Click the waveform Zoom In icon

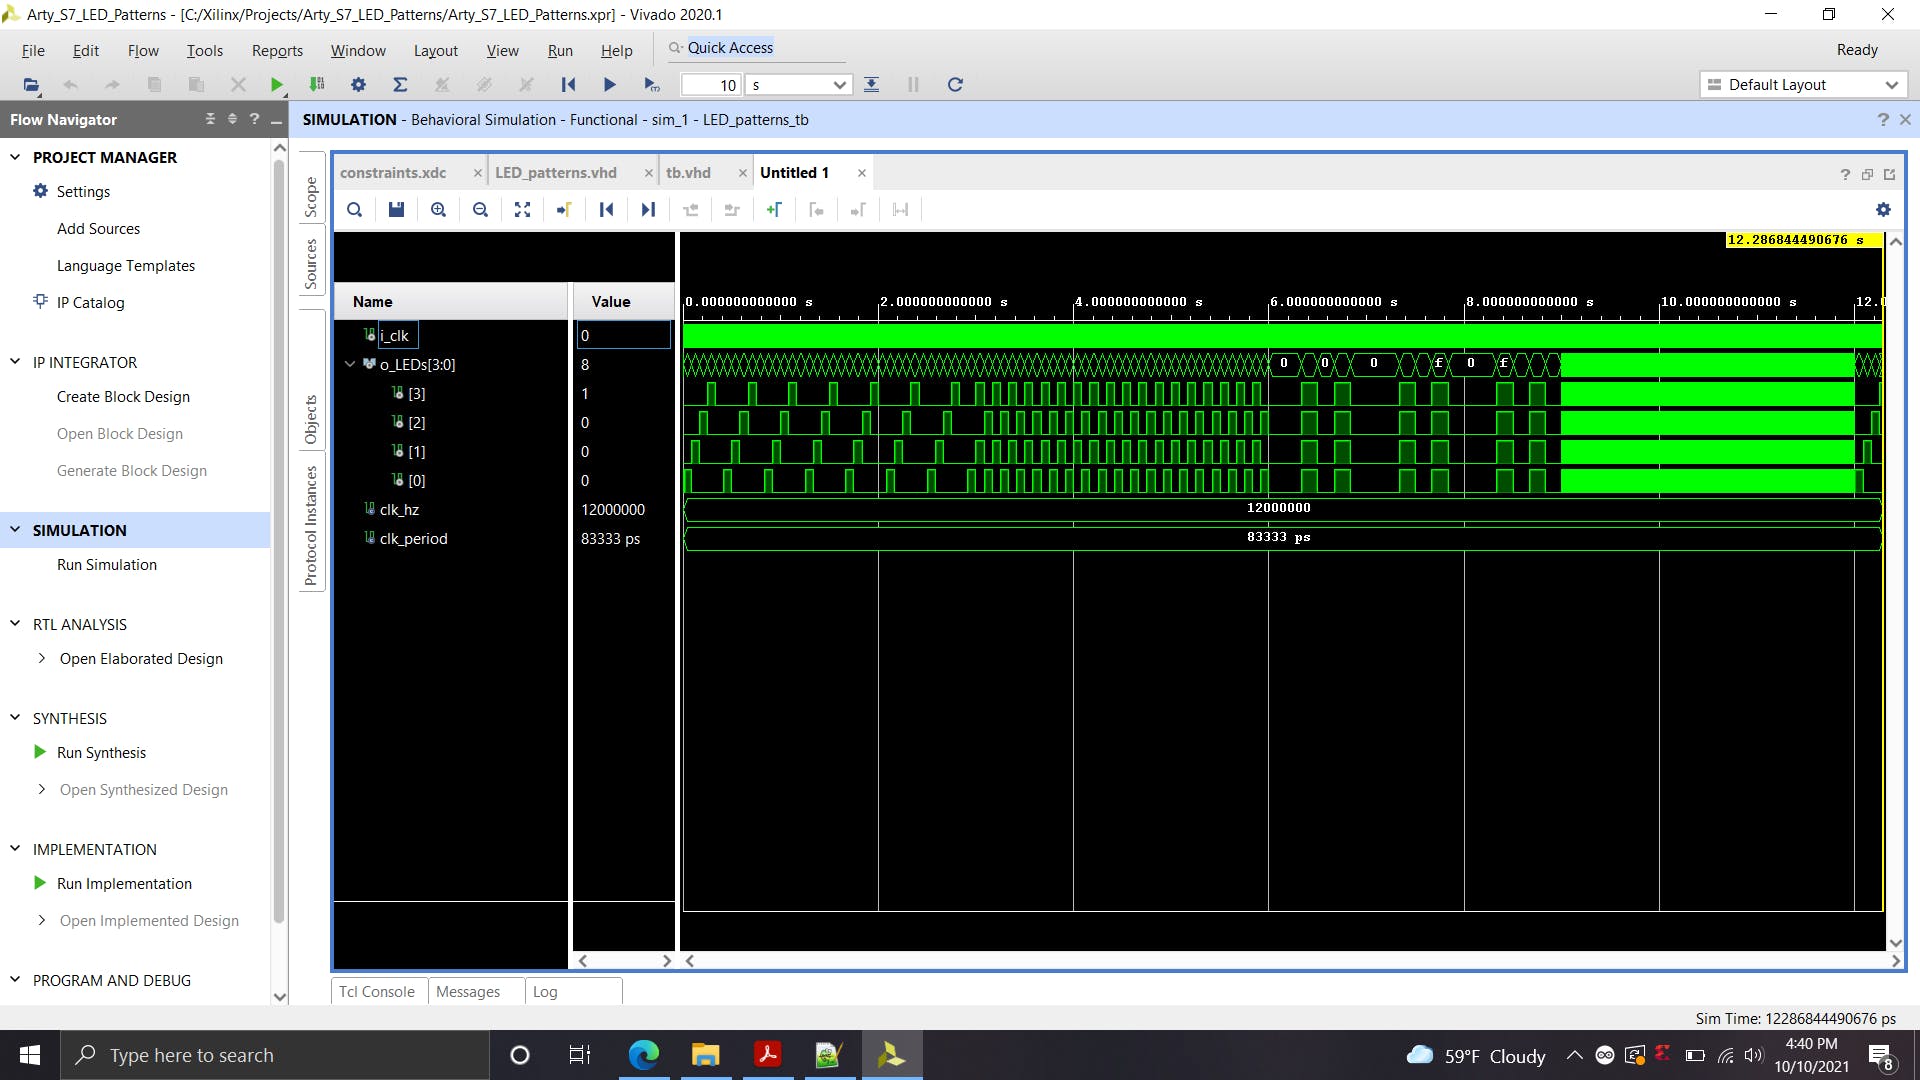click(438, 210)
